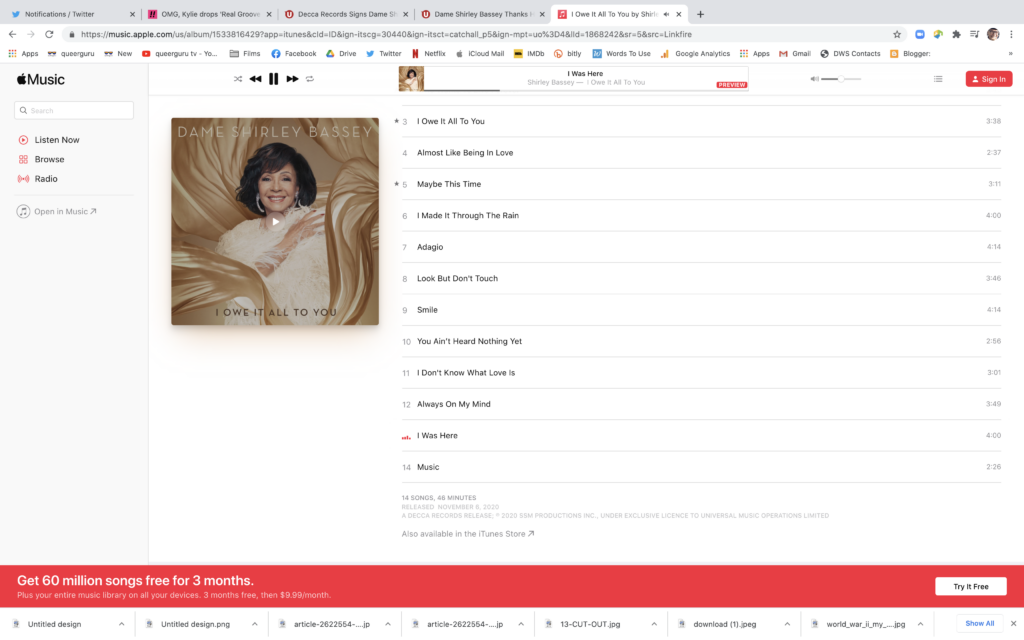The image size is (1024, 640).
Task: Open the Up Next queue list icon
Action: click(x=938, y=79)
